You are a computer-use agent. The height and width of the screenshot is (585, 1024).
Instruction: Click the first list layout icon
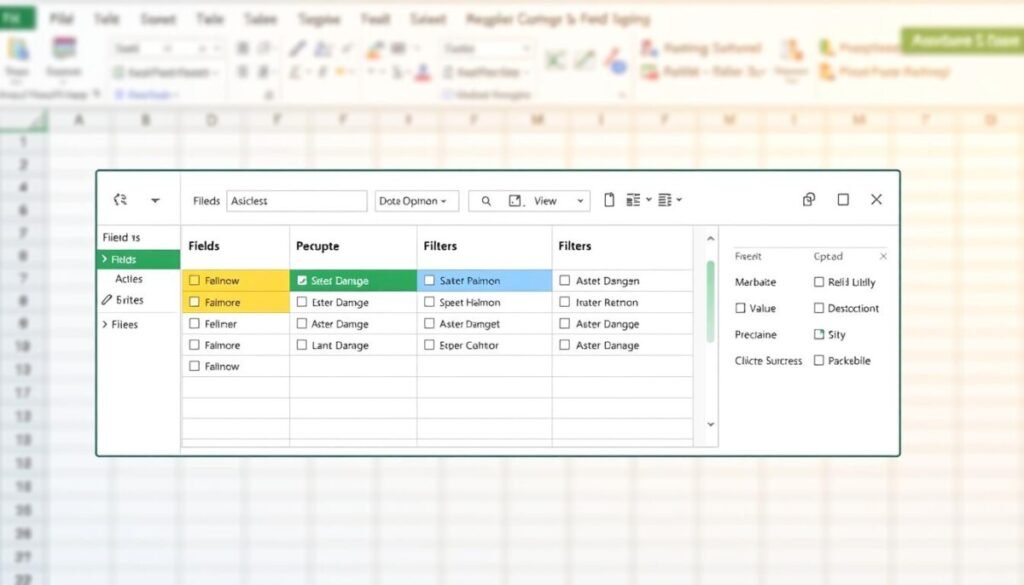click(x=633, y=200)
